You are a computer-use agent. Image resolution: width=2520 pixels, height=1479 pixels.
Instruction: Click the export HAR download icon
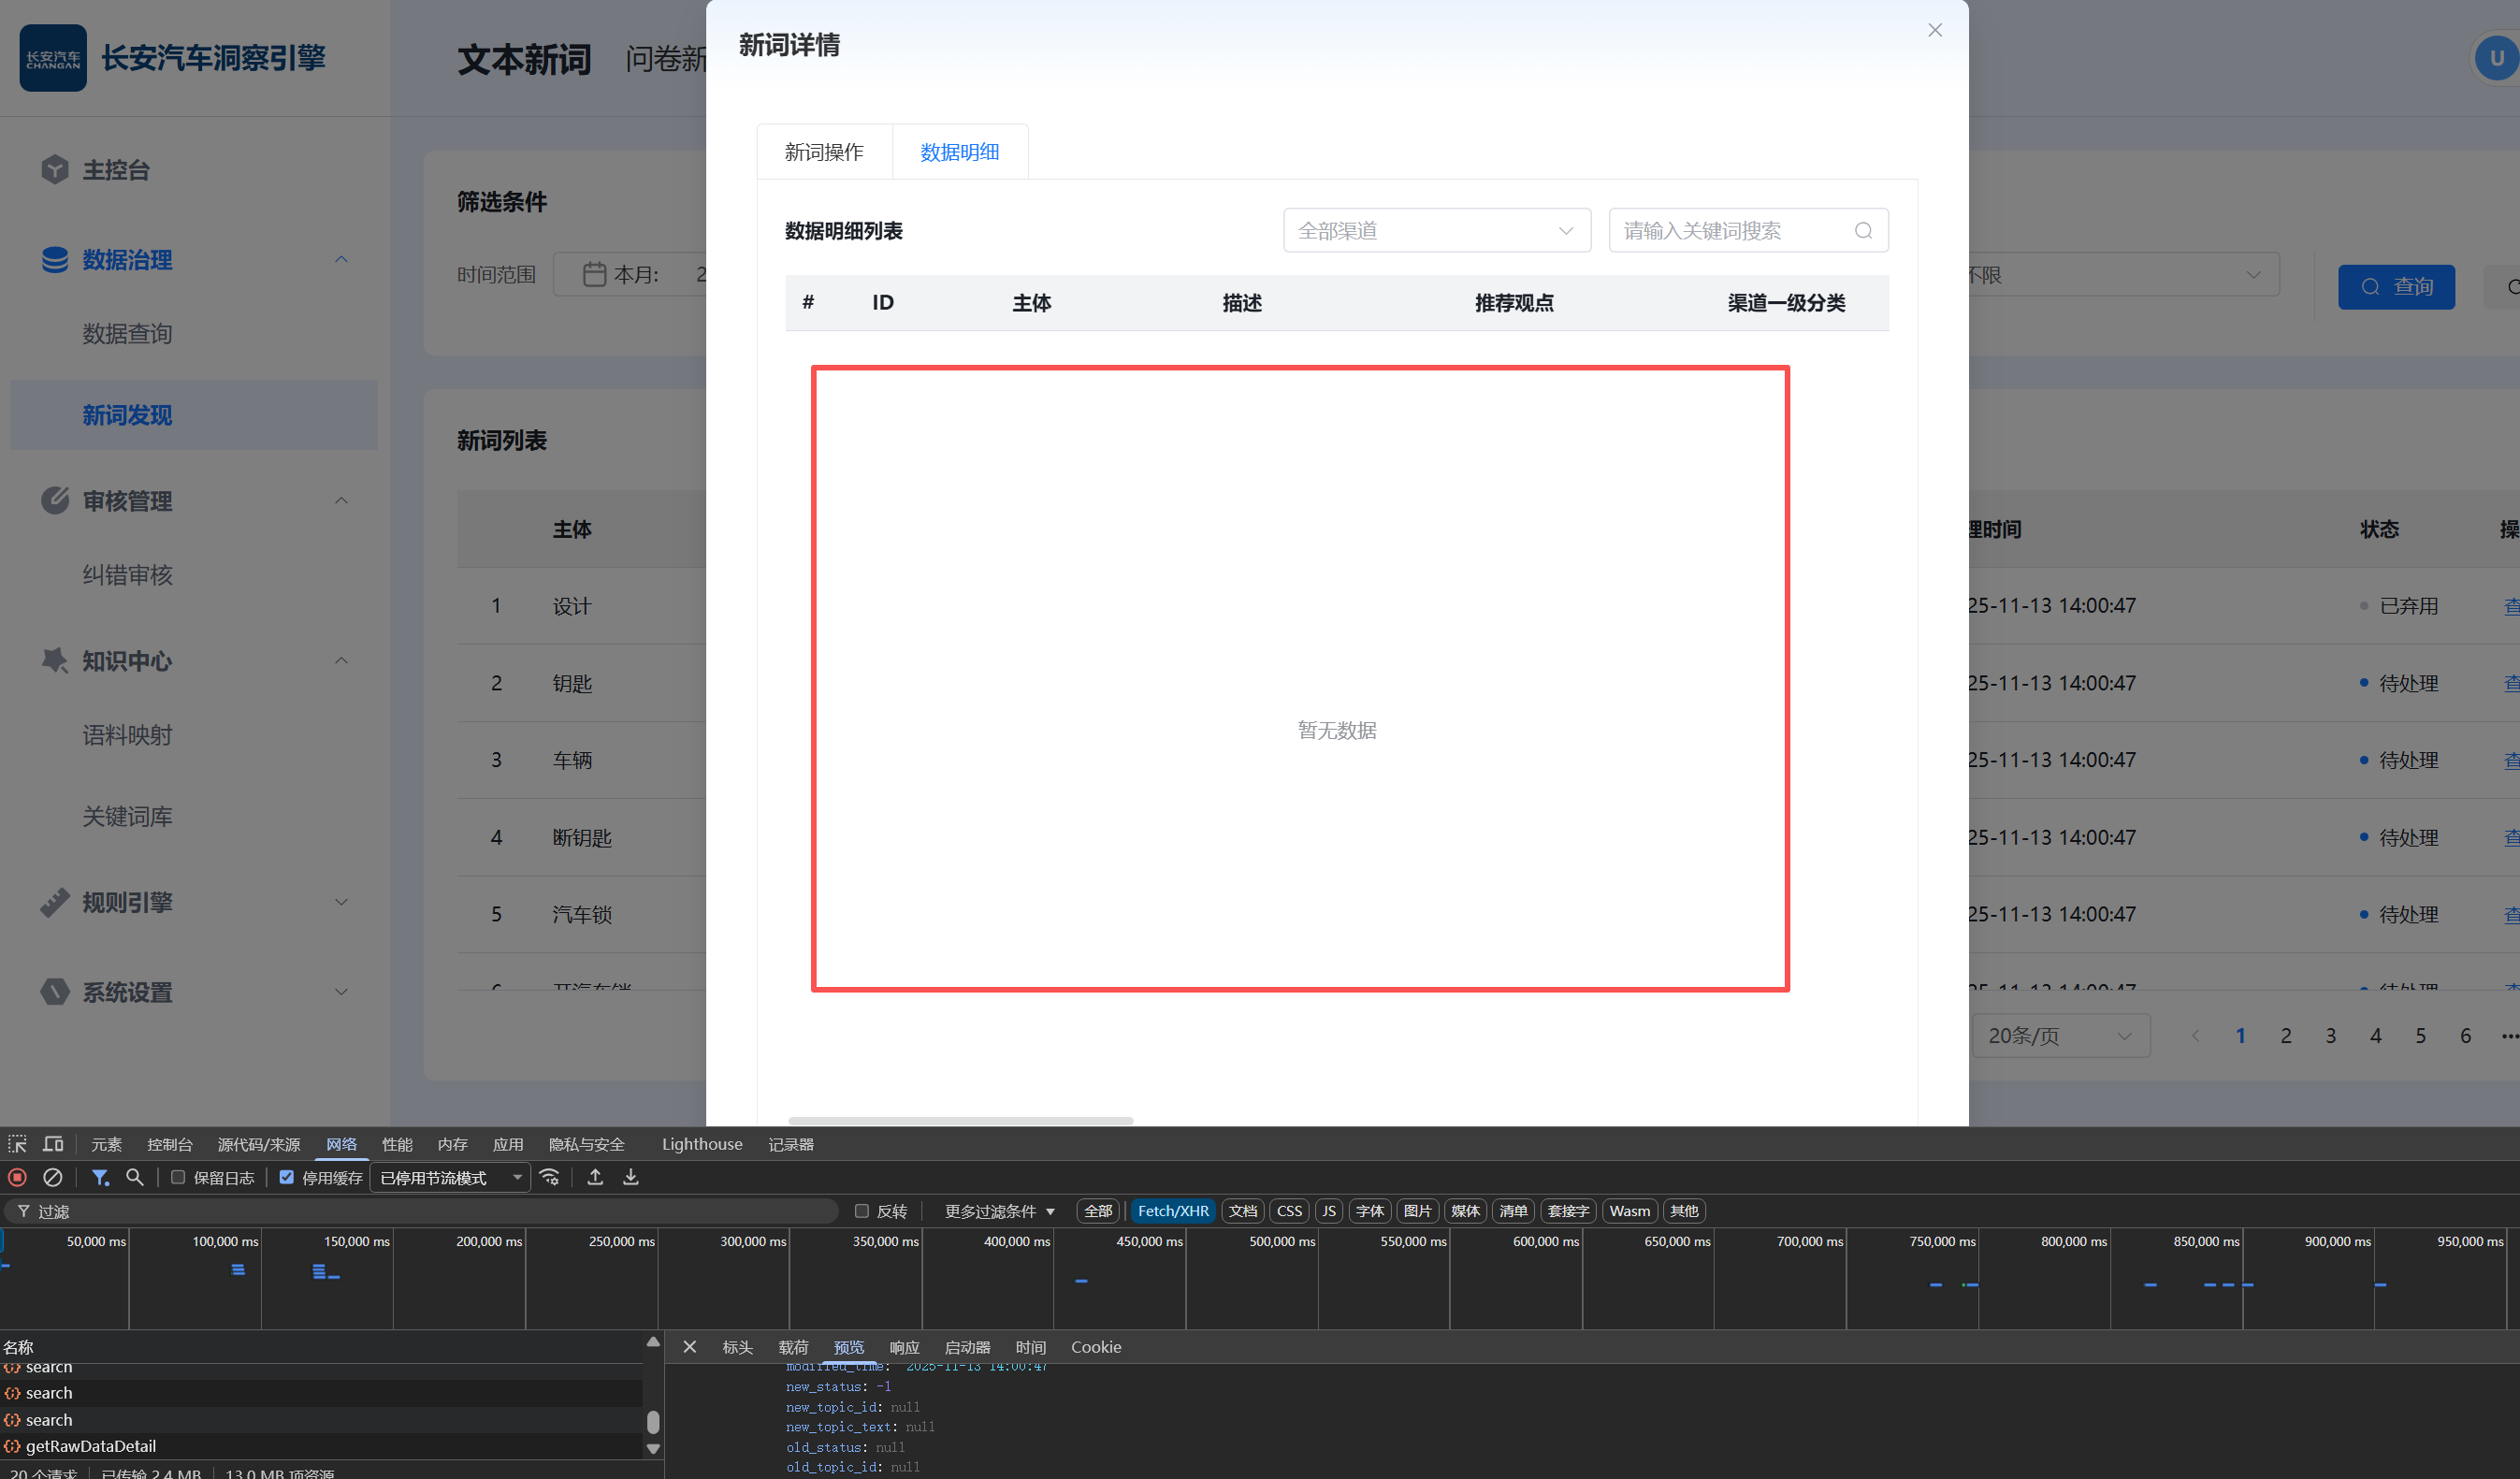[631, 1177]
